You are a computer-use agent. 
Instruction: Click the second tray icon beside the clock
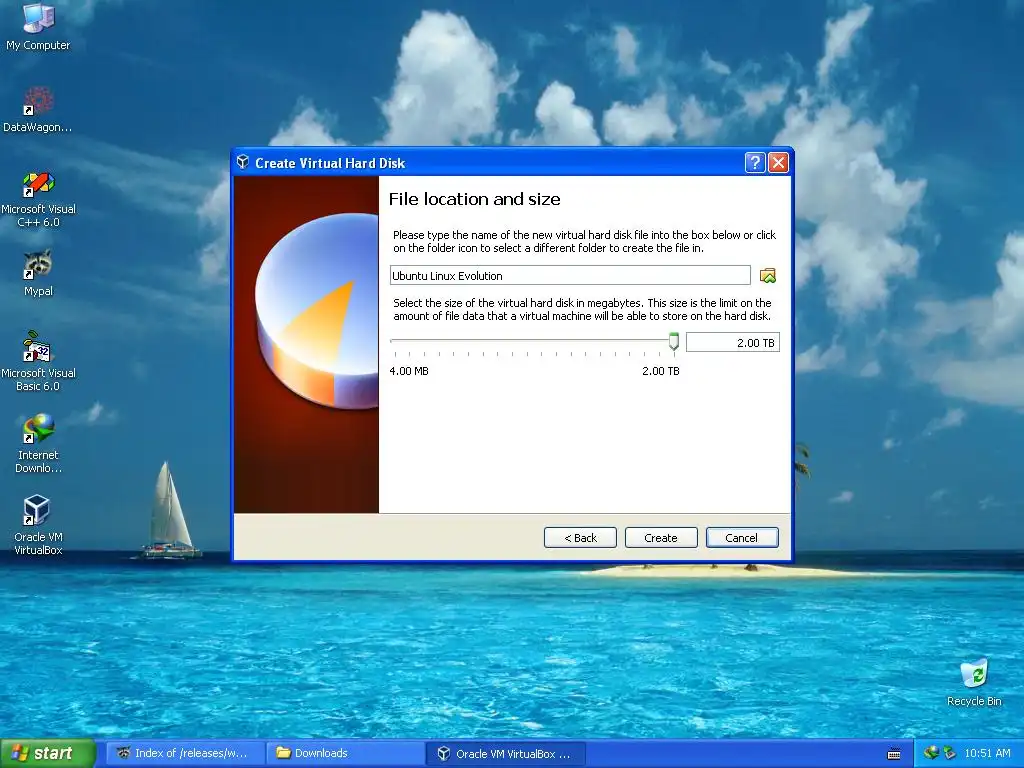(x=950, y=753)
